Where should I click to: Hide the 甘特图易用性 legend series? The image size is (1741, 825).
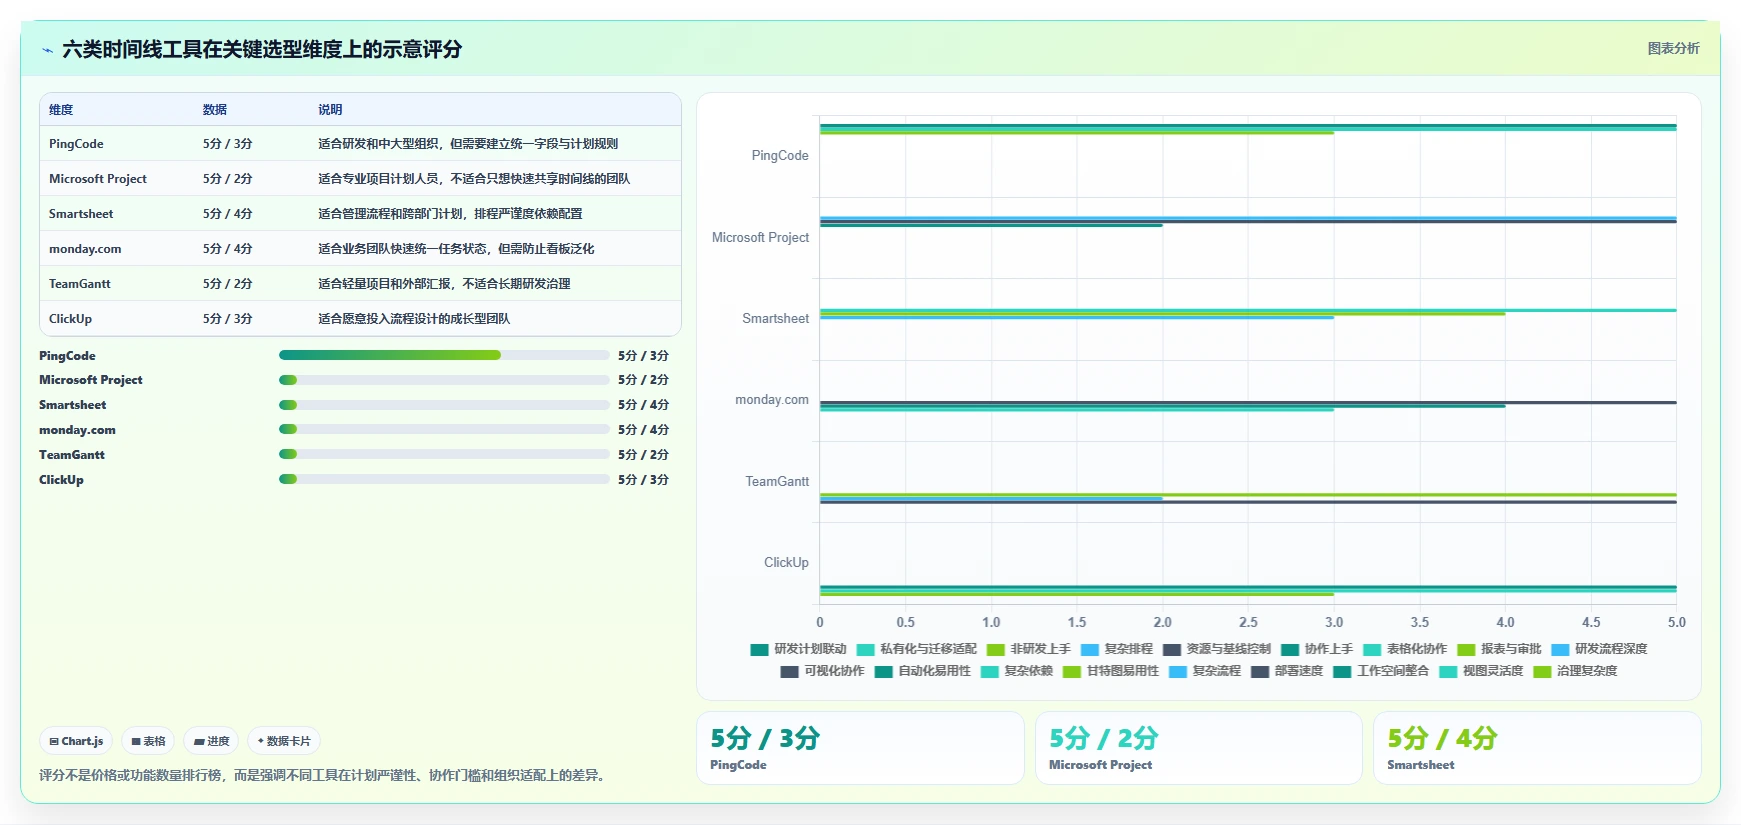tap(1110, 671)
